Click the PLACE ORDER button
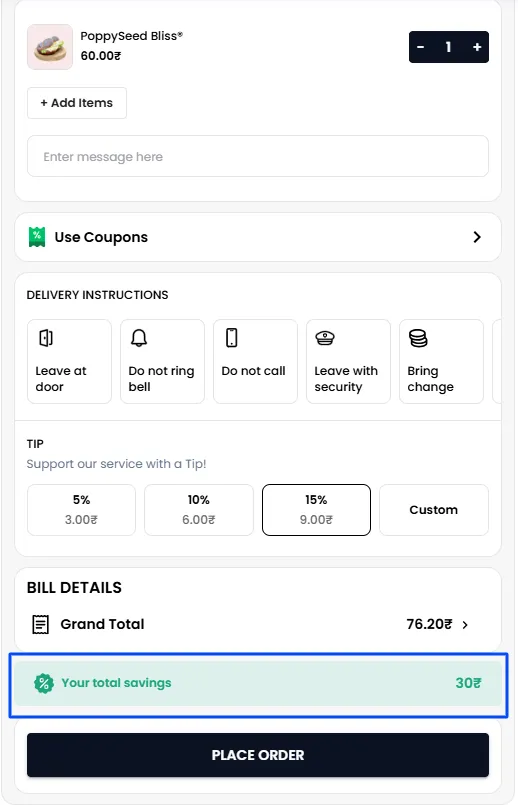The image size is (518, 805). pos(258,755)
